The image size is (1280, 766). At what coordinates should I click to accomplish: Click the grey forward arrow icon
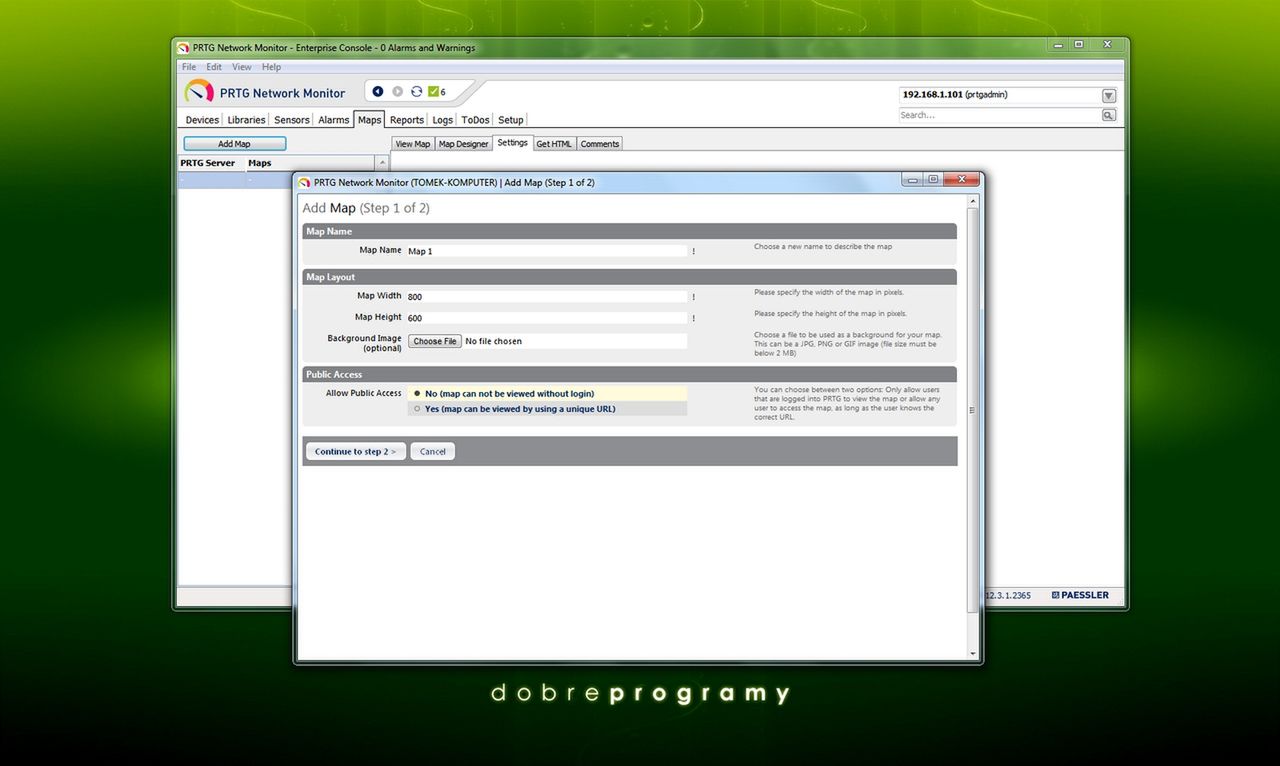397,92
